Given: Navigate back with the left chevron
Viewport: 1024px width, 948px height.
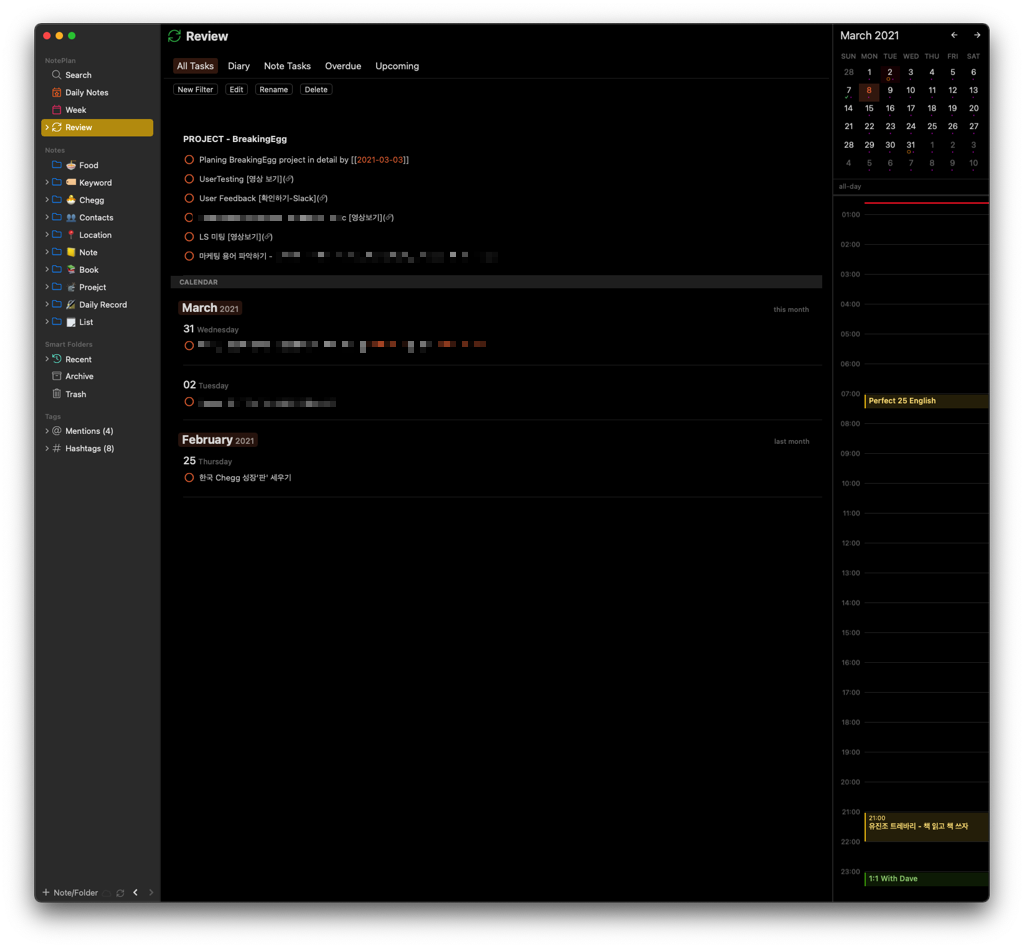Looking at the screenshot, I should (x=135, y=893).
